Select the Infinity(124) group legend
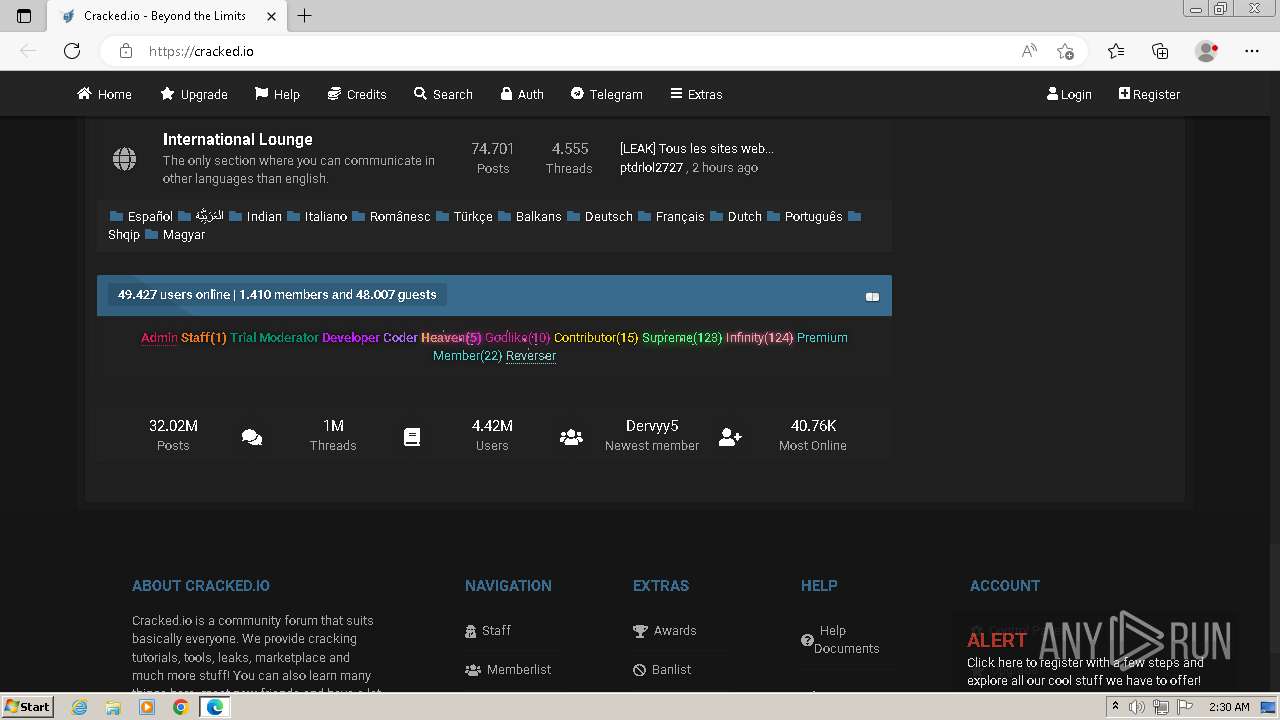The image size is (1280, 720). (x=760, y=337)
